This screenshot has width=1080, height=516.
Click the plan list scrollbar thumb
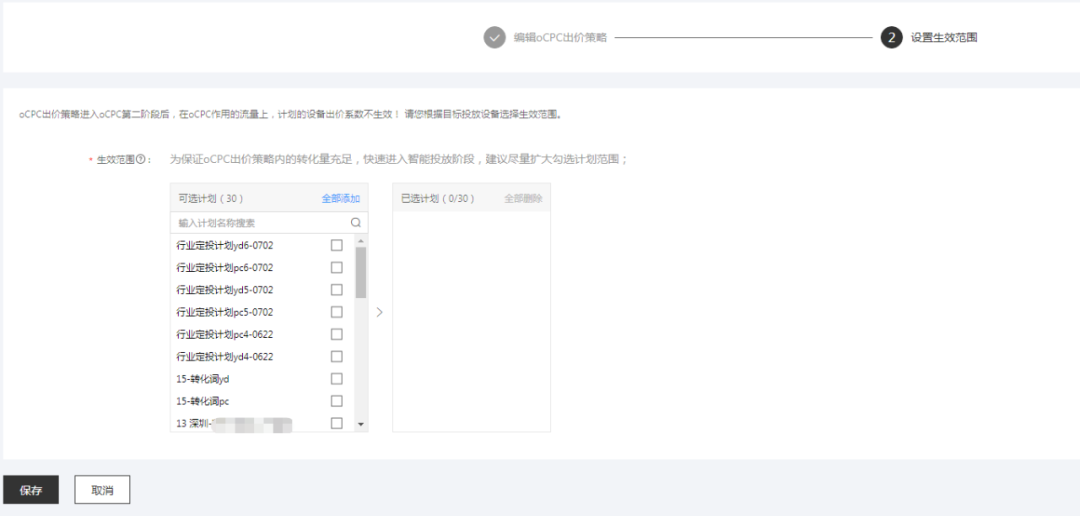coord(361,272)
